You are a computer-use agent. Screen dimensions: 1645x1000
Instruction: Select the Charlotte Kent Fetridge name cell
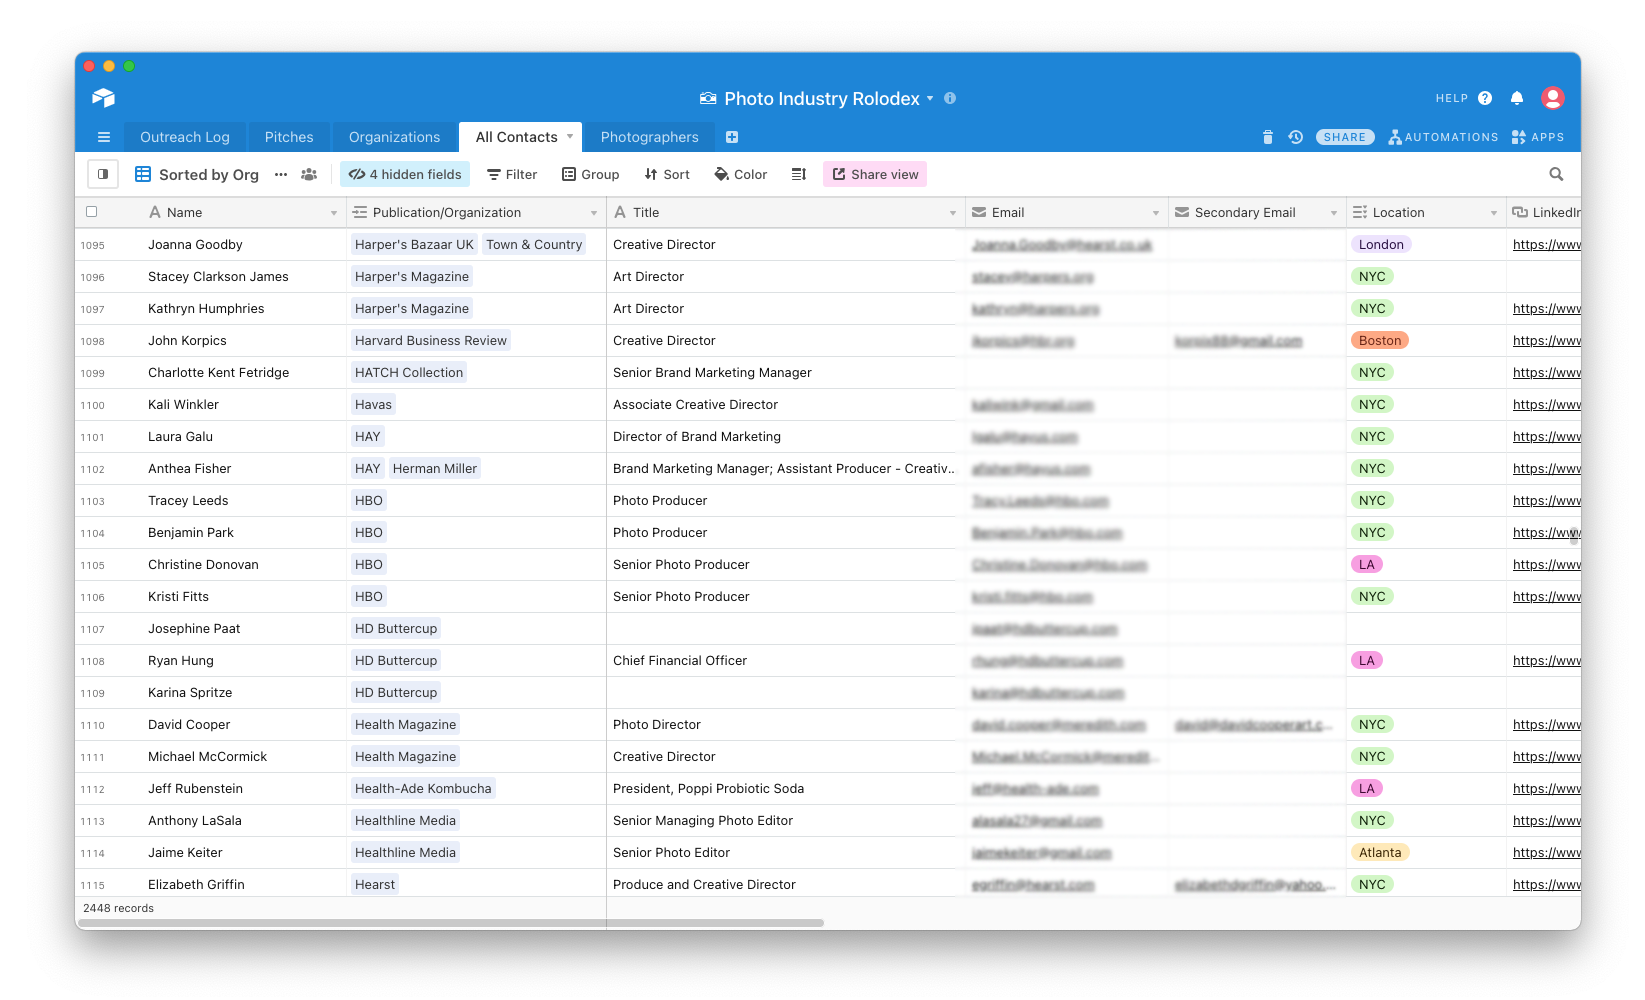coord(240,372)
